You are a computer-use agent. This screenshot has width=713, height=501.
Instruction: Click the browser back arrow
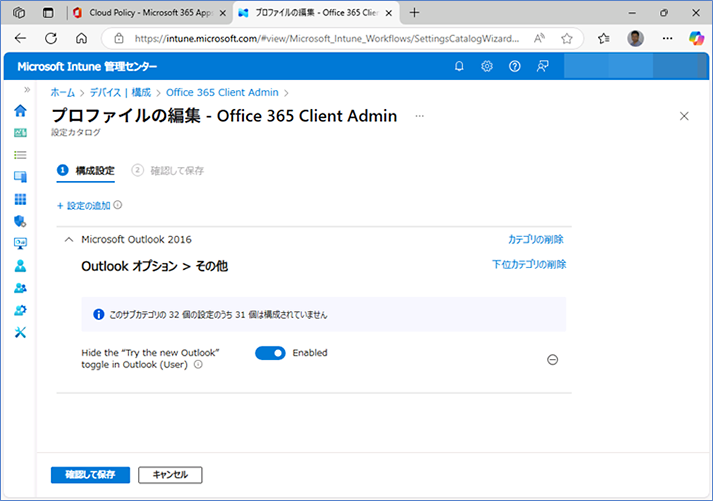click(20, 39)
